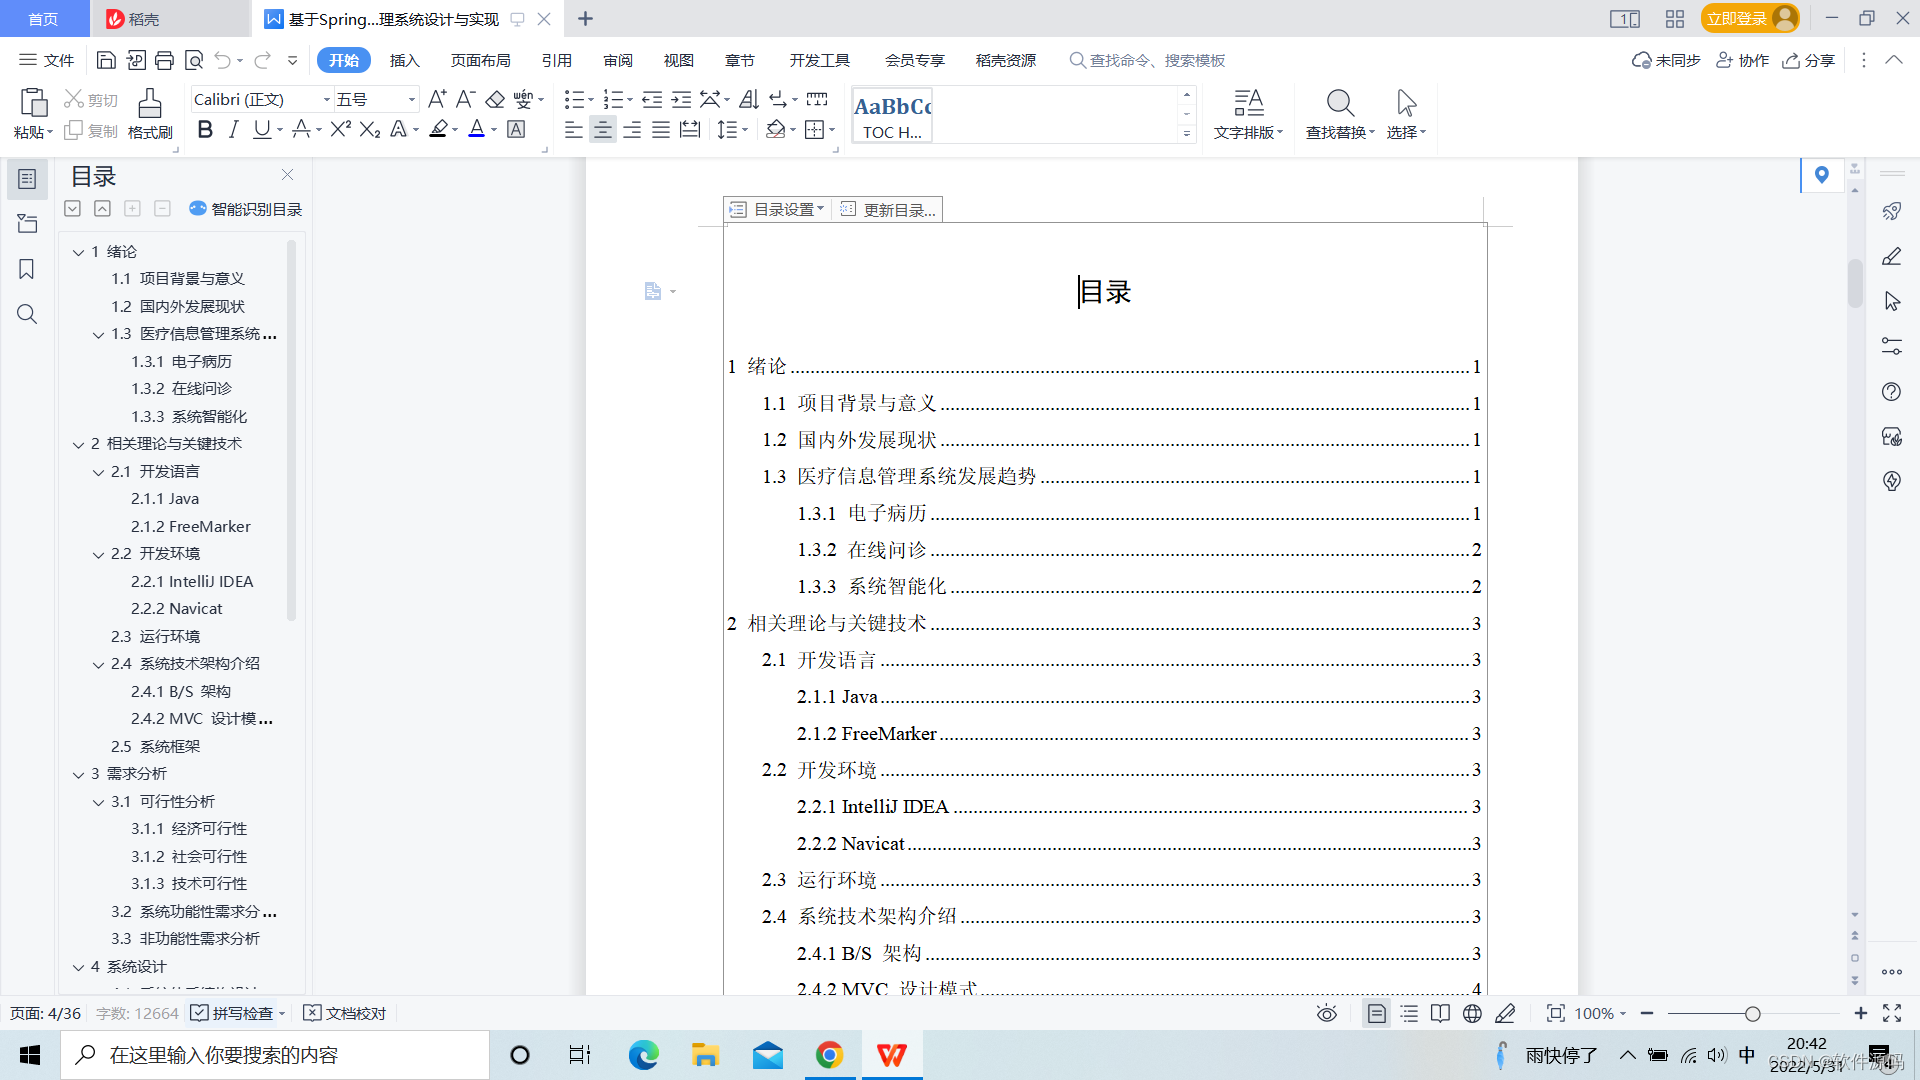The image size is (1920, 1080).
Task: Apply bold formatting to text
Action: point(205,130)
